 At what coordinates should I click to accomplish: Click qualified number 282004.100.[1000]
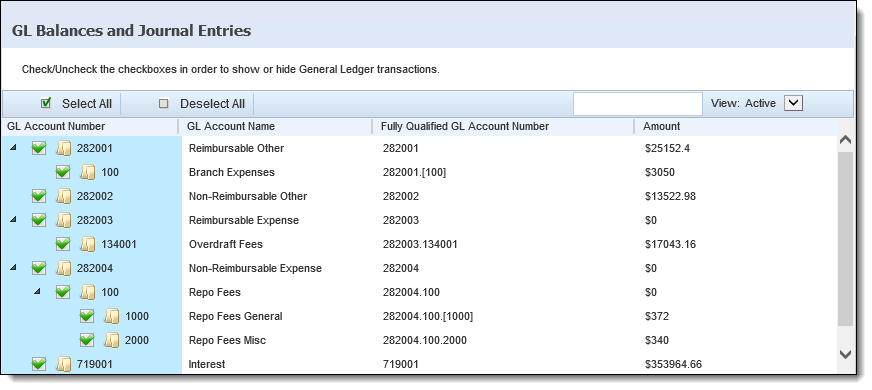point(428,316)
